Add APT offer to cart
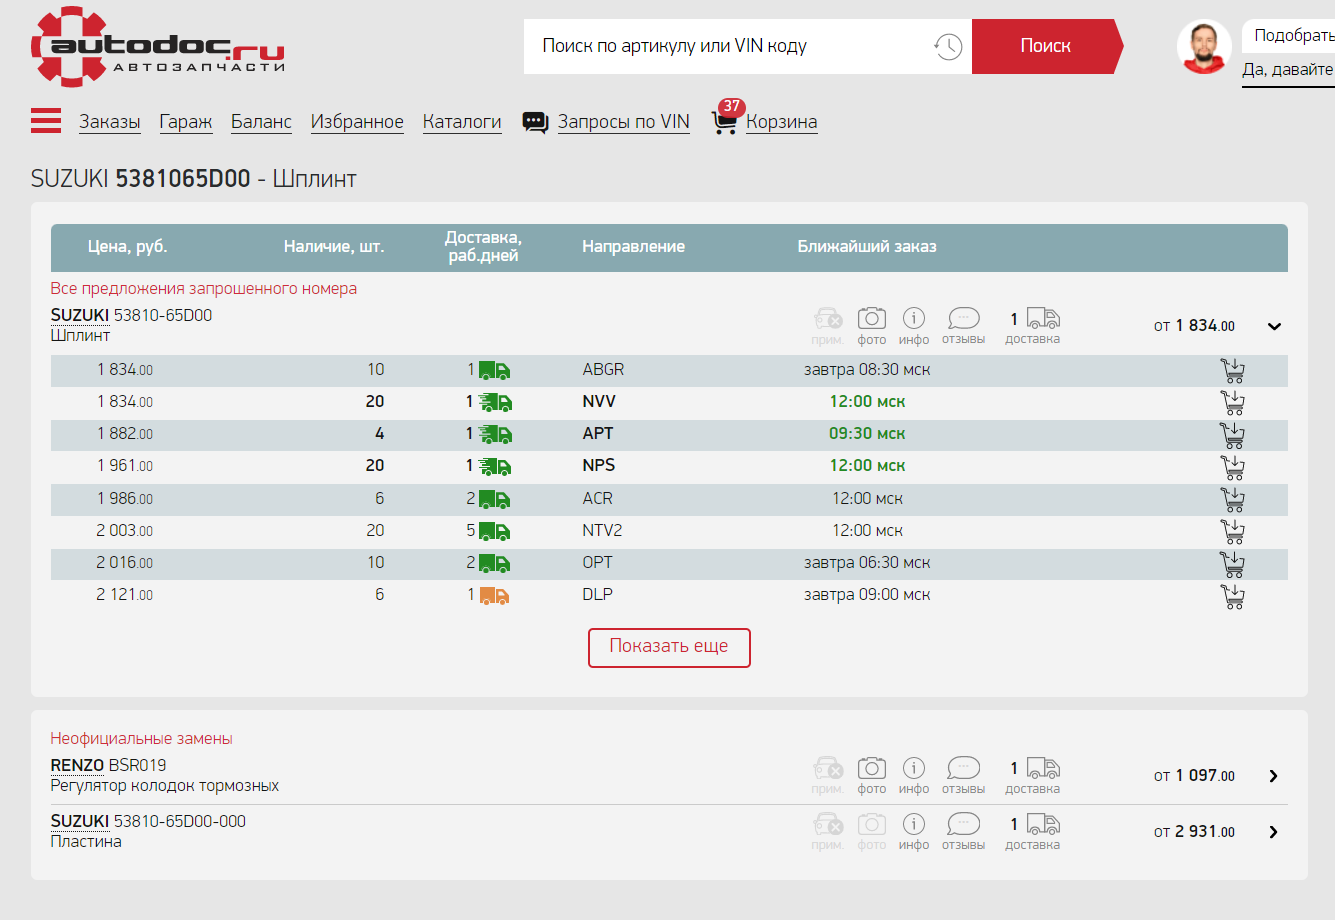1335x920 pixels. pyautogui.click(x=1233, y=435)
